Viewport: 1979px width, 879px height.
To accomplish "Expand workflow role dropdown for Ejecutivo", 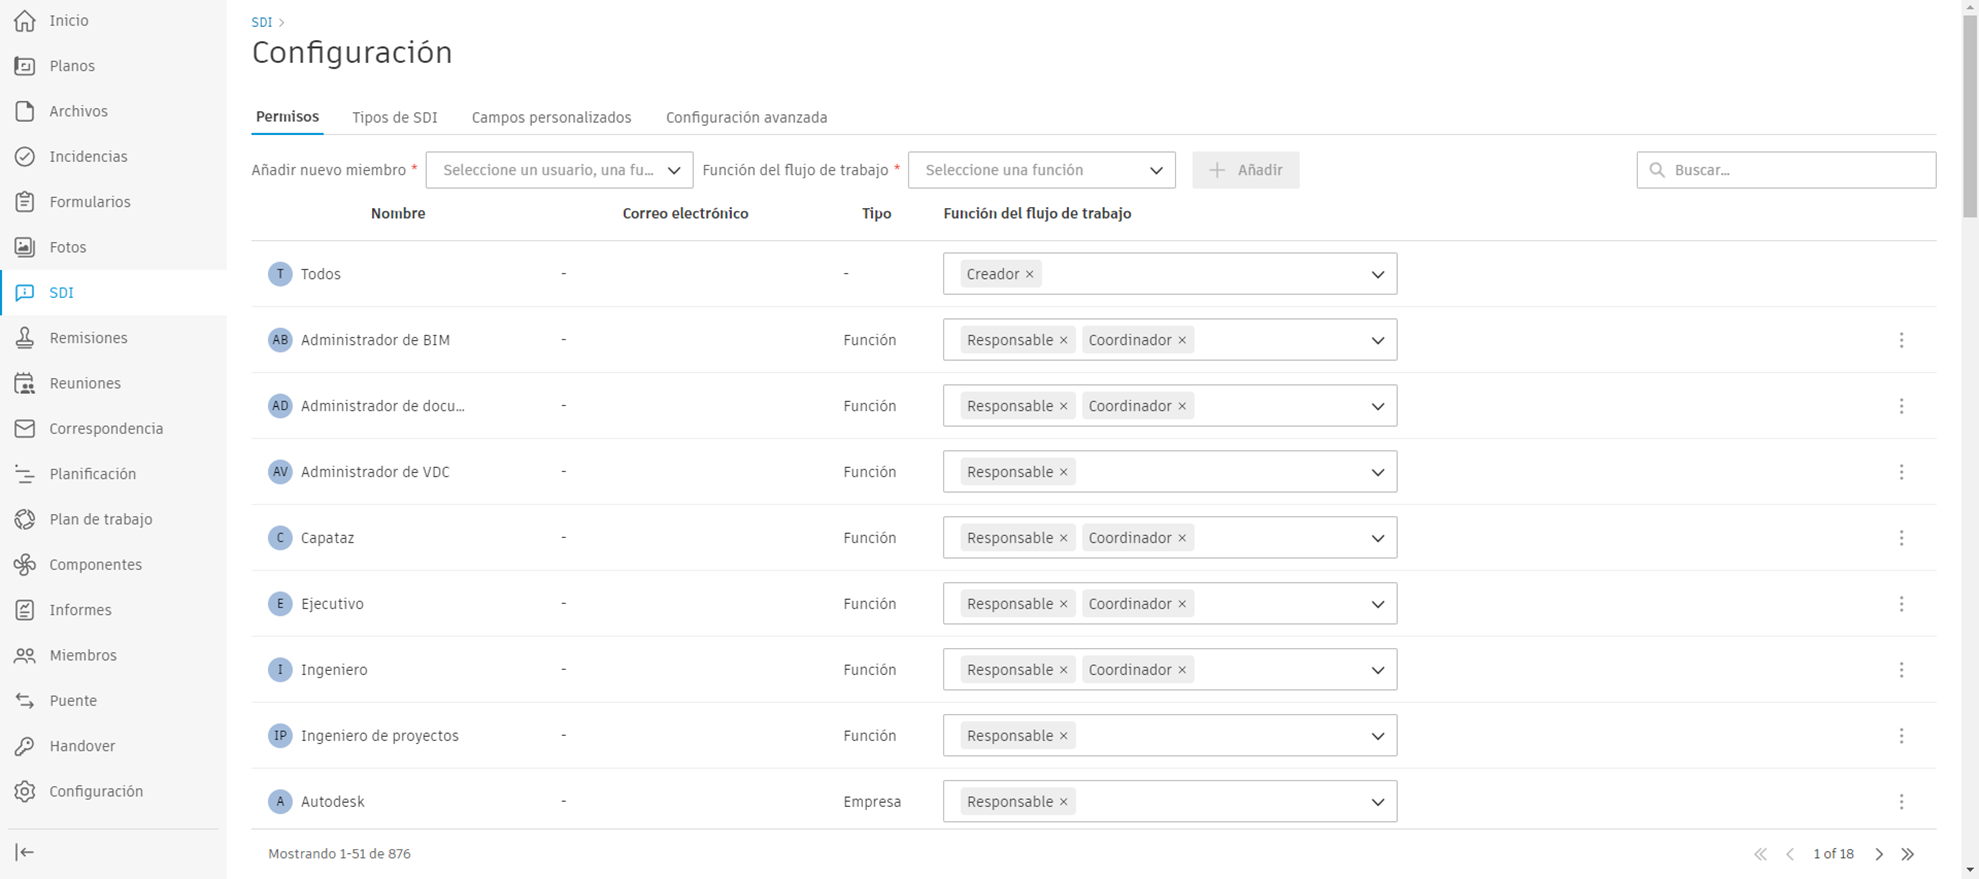I will click(x=1377, y=604).
